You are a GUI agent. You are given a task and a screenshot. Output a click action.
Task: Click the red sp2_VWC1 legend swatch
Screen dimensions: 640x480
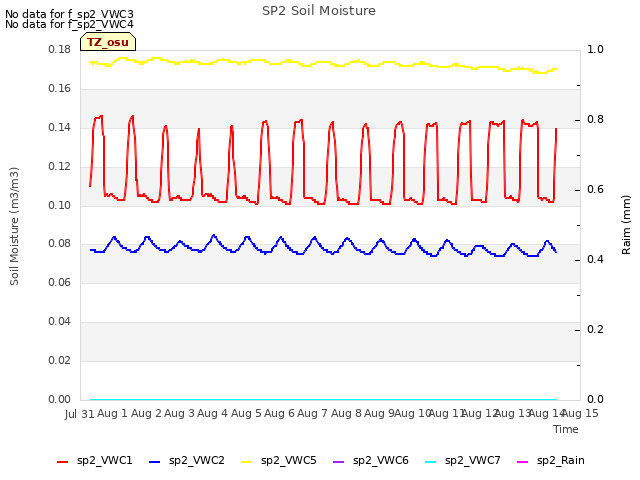tap(62, 462)
